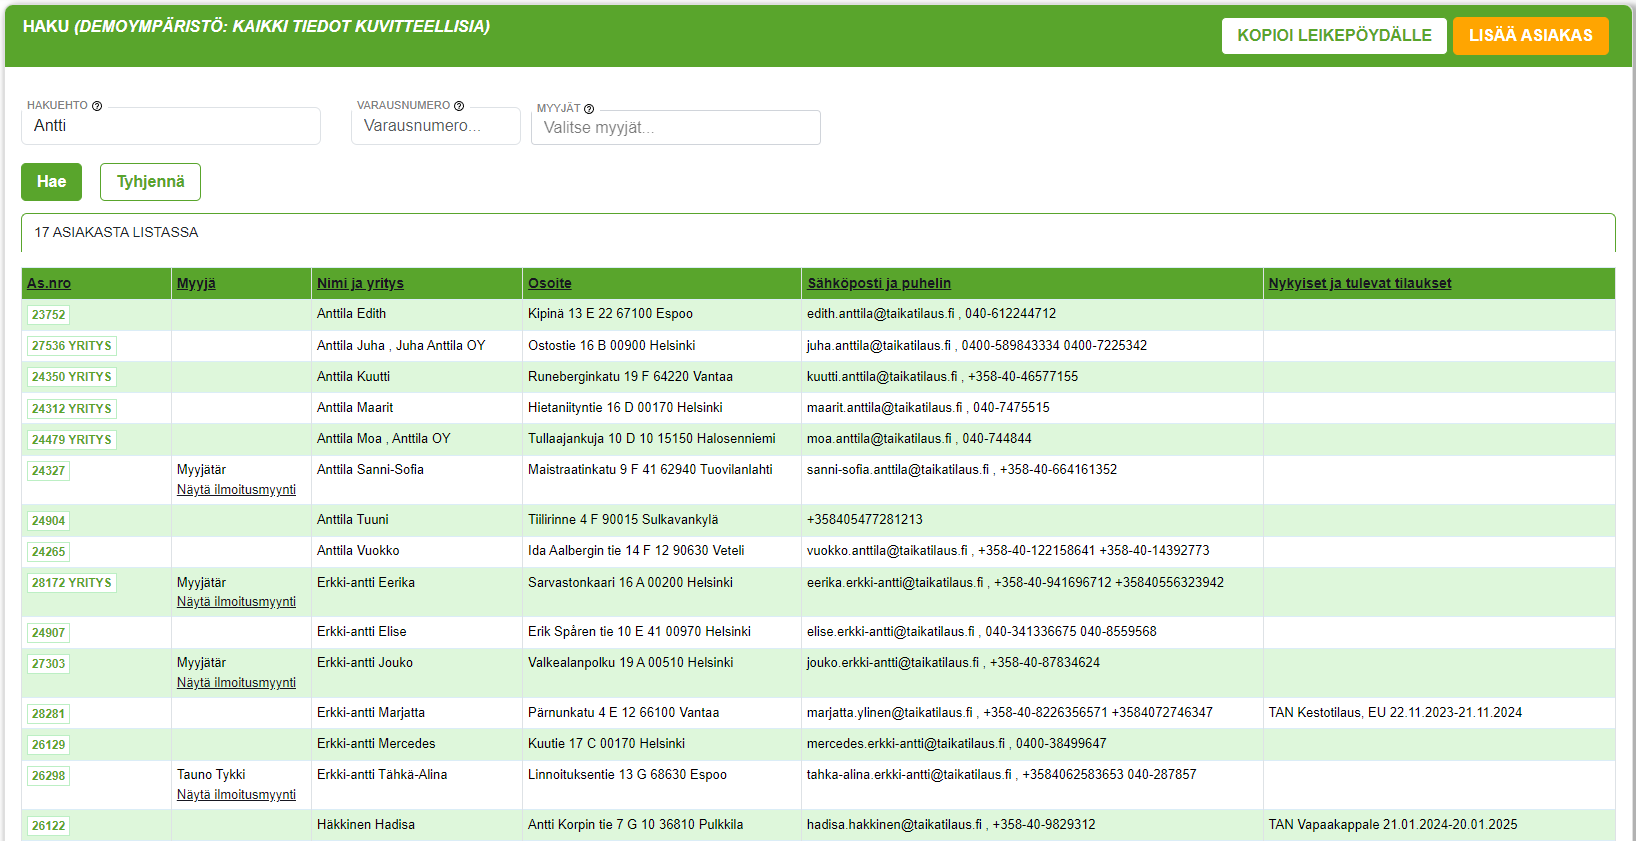The height and width of the screenshot is (841, 1636).
Task: Open customer number 26129
Action: click(x=48, y=745)
